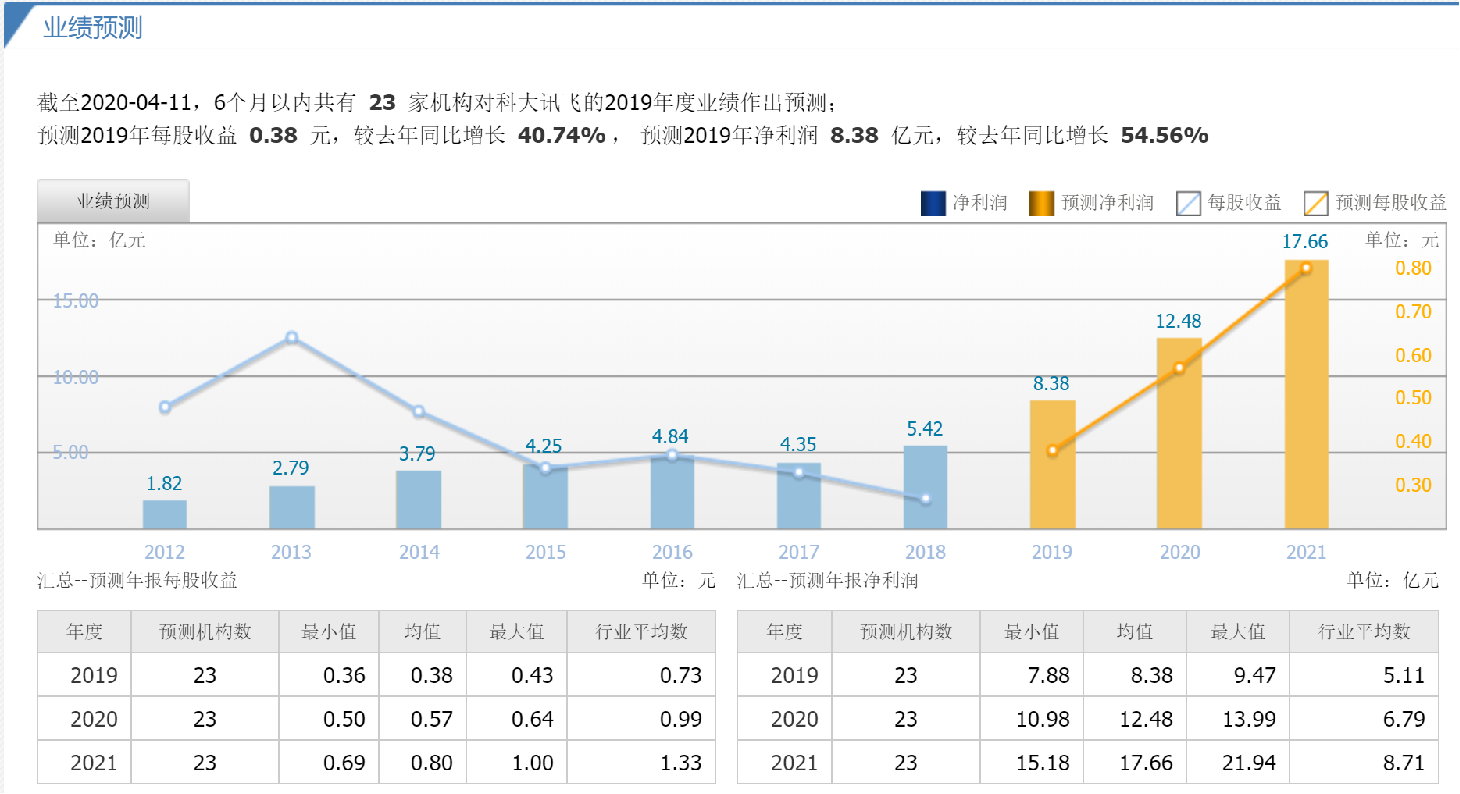Click the 2018 EPS line data point
Viewport: 1460px width, 794px height.
pos(925,498)
